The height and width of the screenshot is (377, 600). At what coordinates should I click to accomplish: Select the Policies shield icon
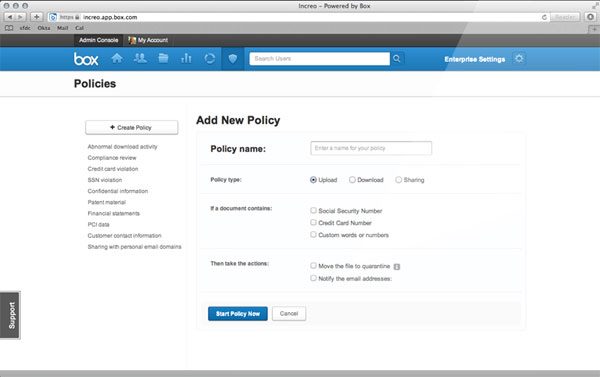tap(233, 59)
